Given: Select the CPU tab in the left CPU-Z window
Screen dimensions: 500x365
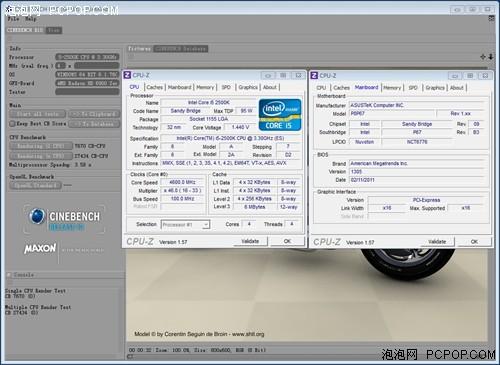Looking at the screenshot, I should click(x=134, y=87).
